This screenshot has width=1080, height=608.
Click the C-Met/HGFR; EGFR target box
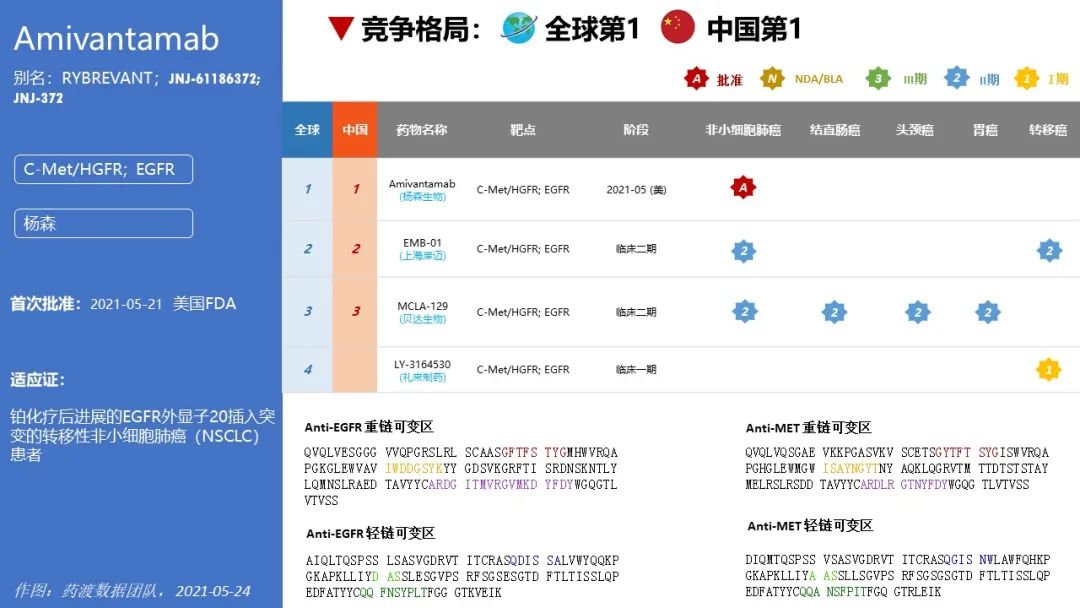[x=103, y=169]
